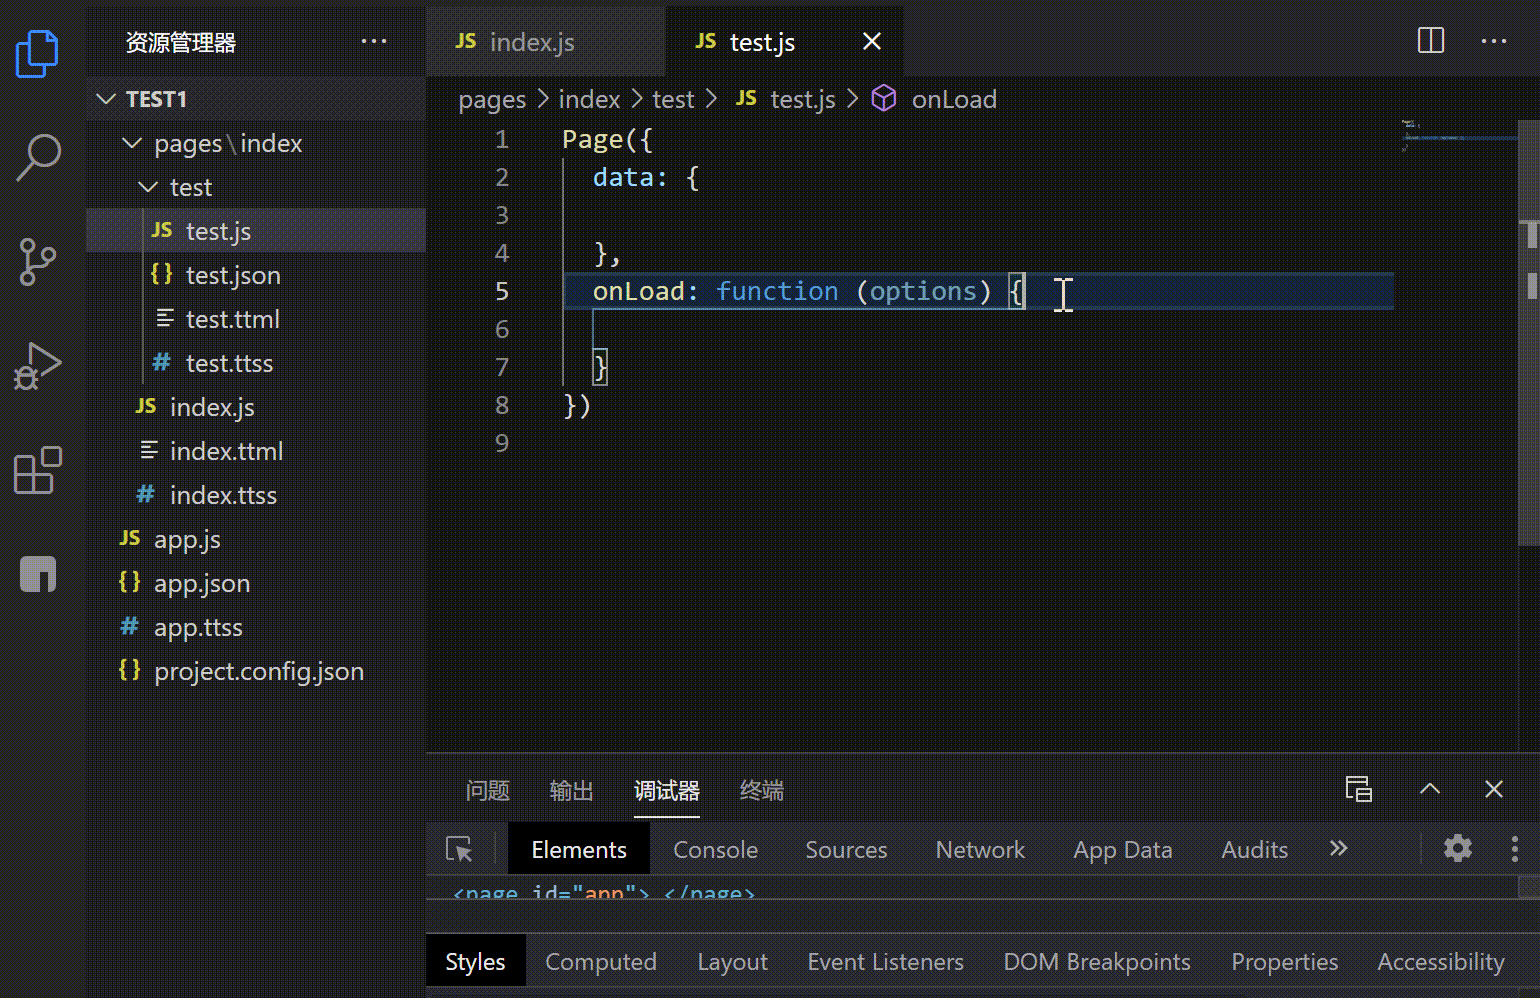Viewport: 1540px width, 998px height.
Task: Open the Search magnifier in activity bar
Action: (38, 158)
